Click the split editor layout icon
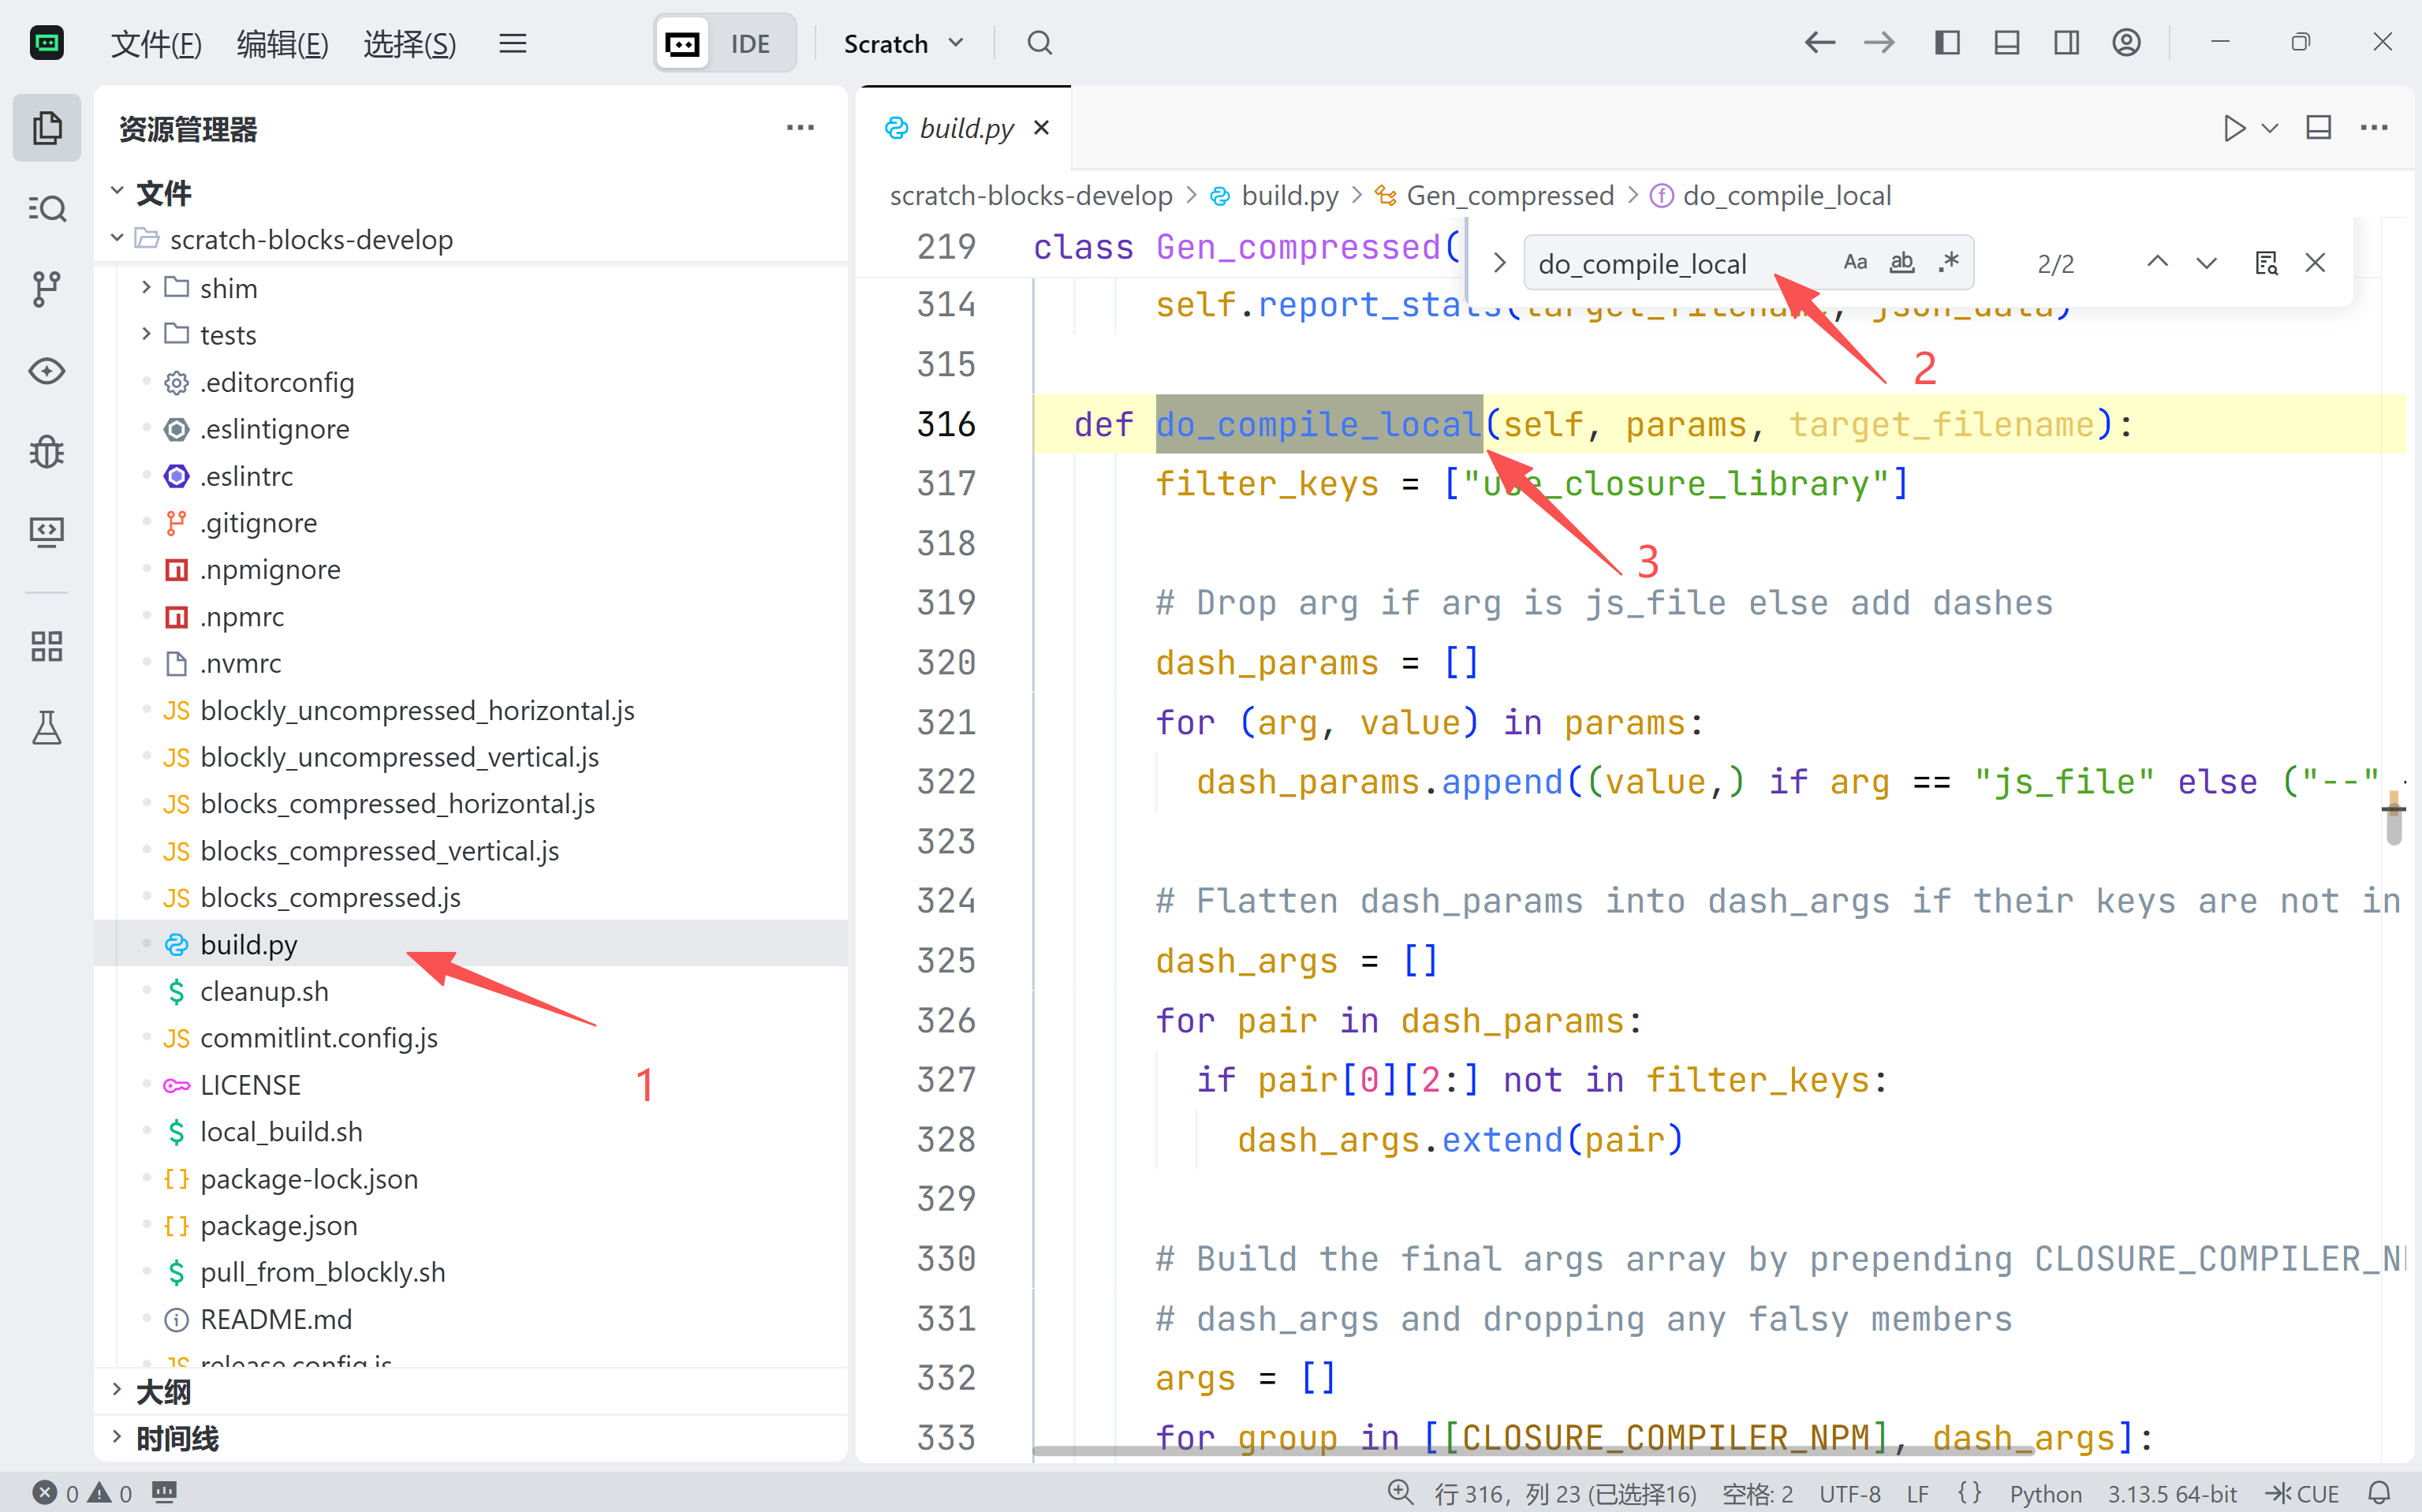Image resolution: width=2422 pixels, height=1512 pixels. click(x=2318, y=128)
